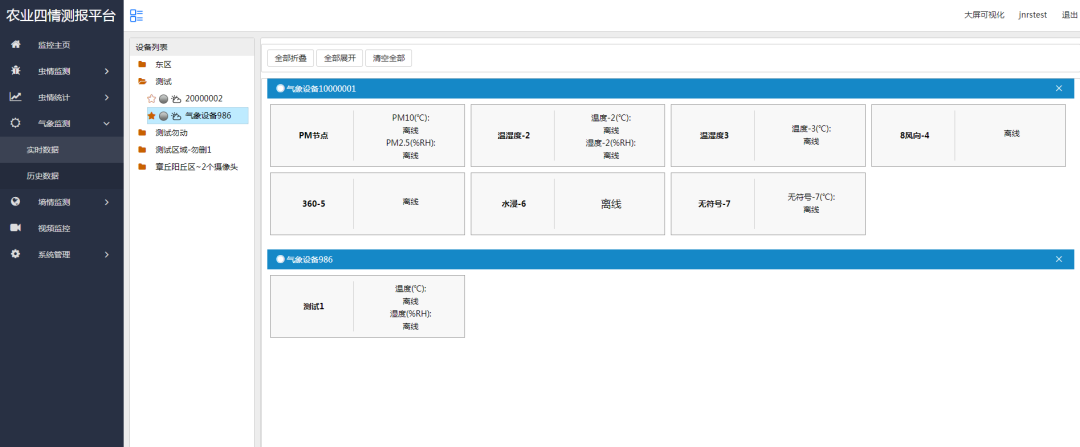
Task: Click the gear icon for 系统管理
Action: pos(15,254)
